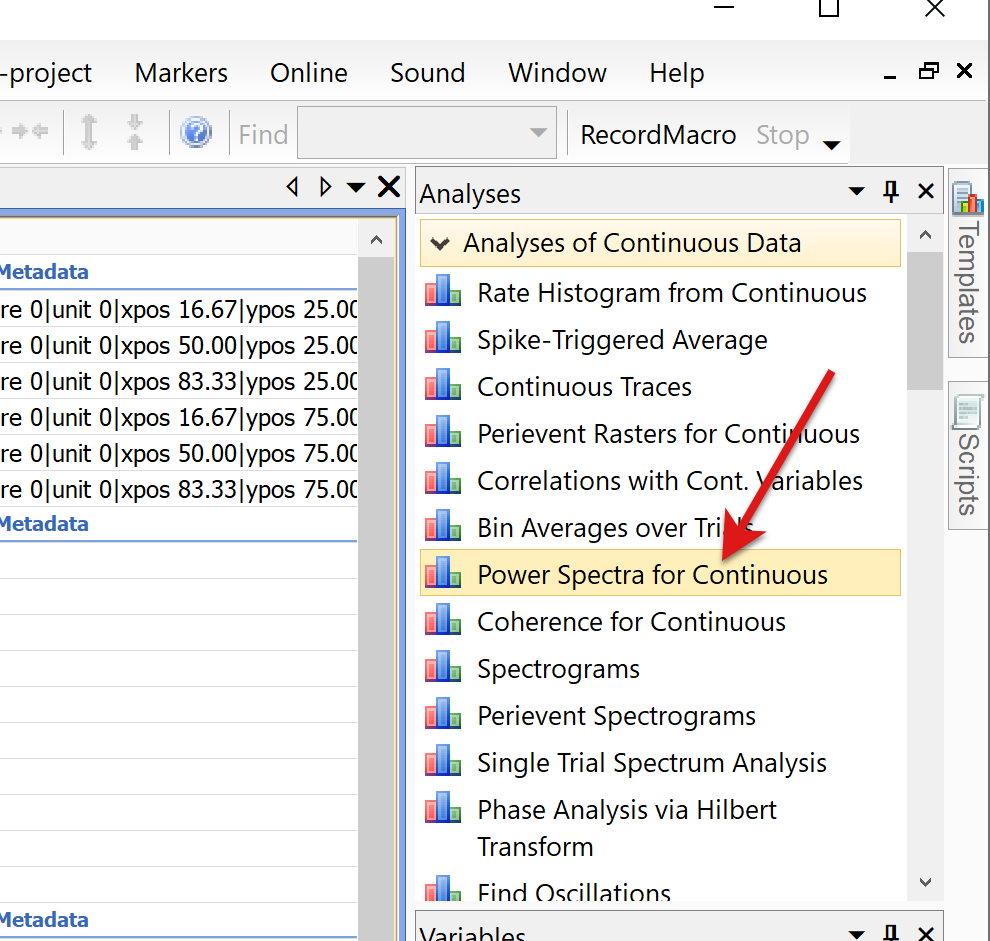Select row xpos 16.67|ypos 25.00
The height and width of the screenshot is (941, 990).
click(179, 309)
